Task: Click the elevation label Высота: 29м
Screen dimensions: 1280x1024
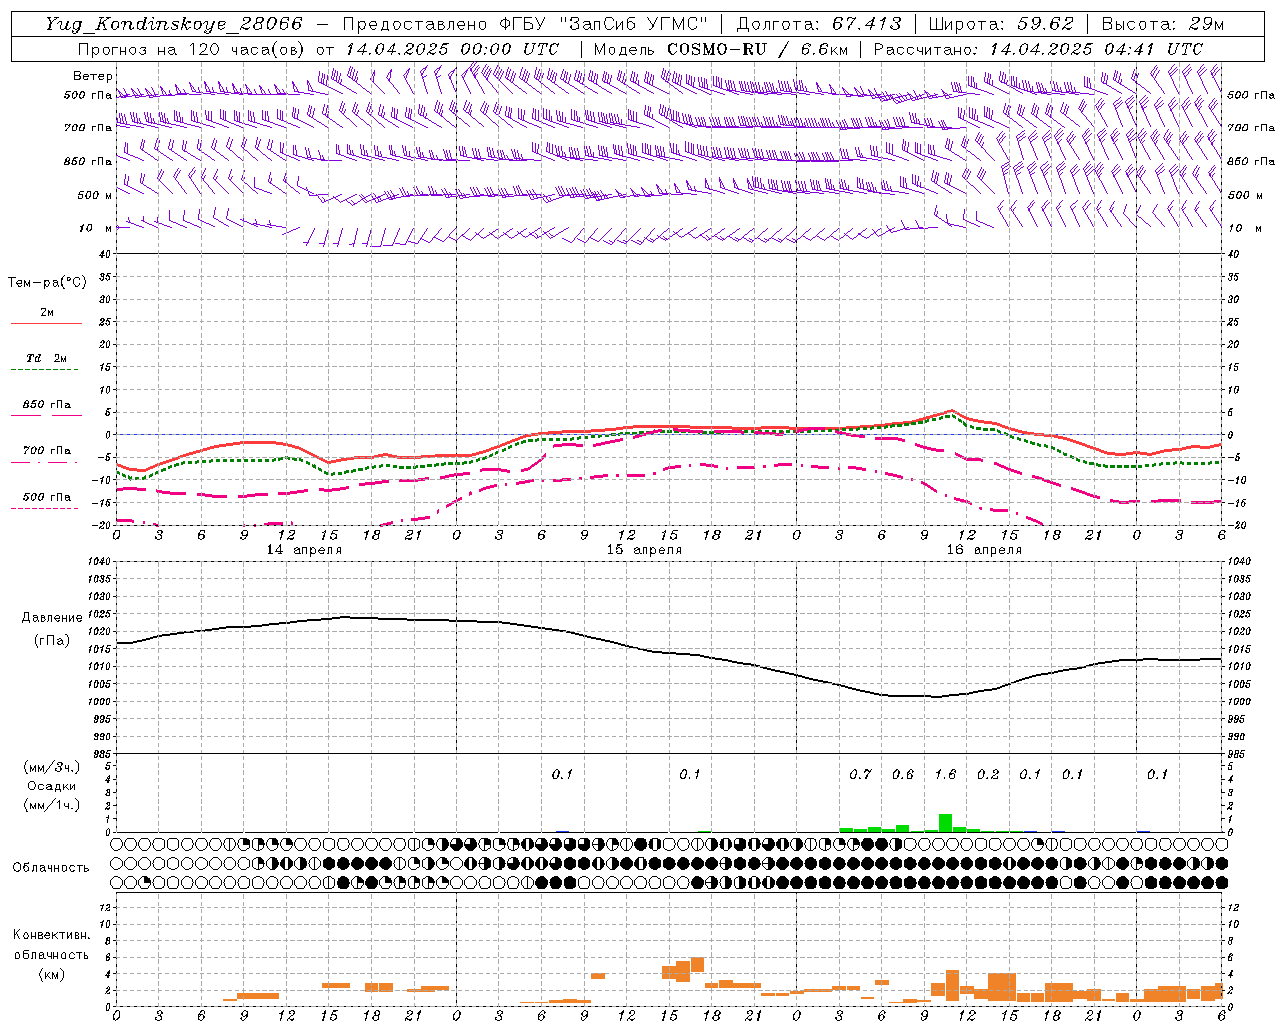Action: click(x=1163, y=24)
